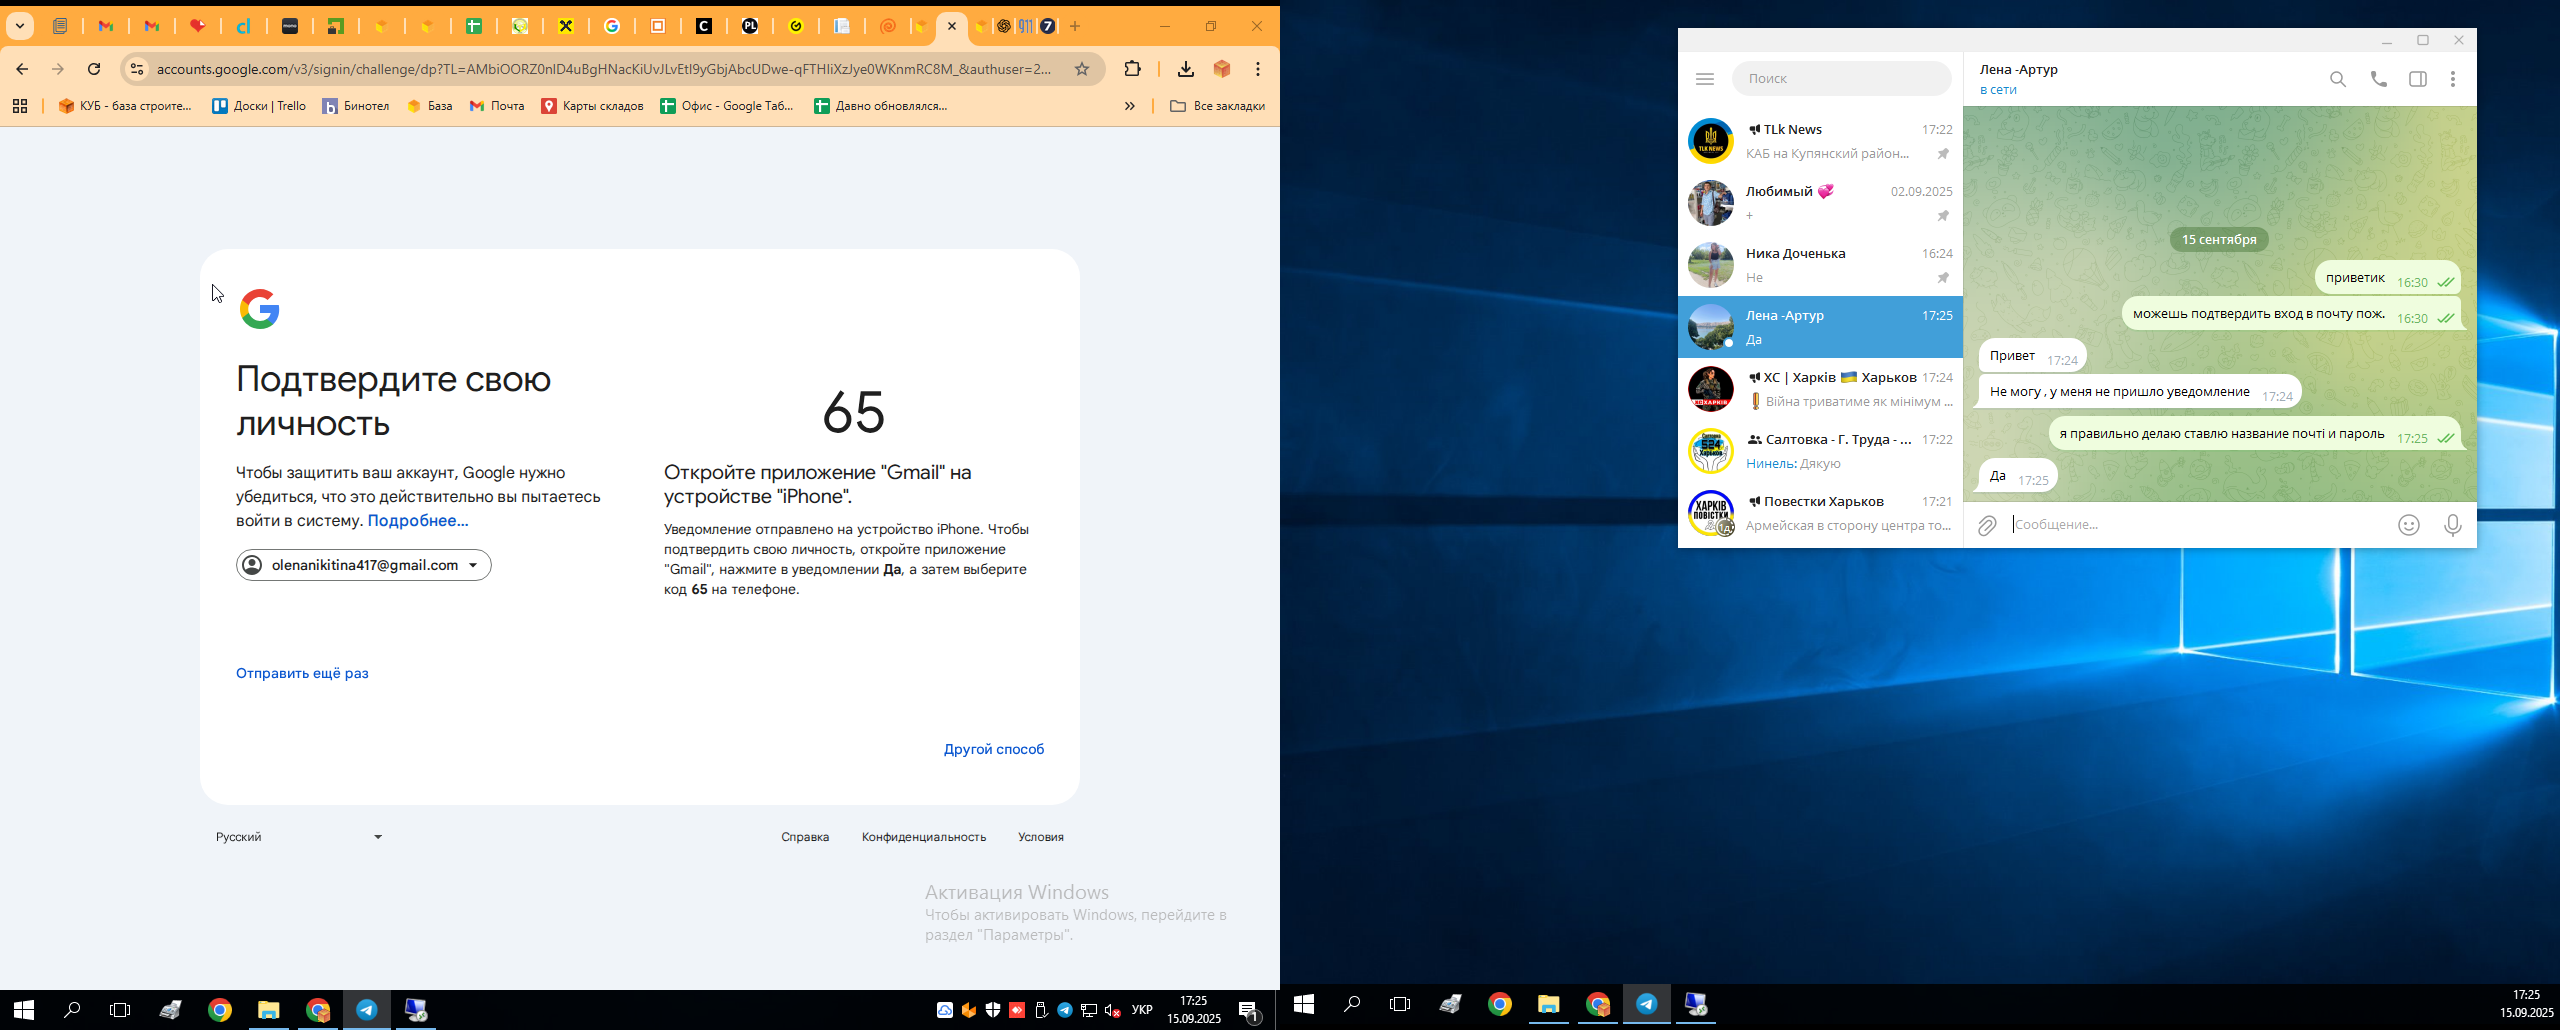Focus the Сообщение... message input
The width and height of the screenshot is (2560, 1030).
[2199, 525]
